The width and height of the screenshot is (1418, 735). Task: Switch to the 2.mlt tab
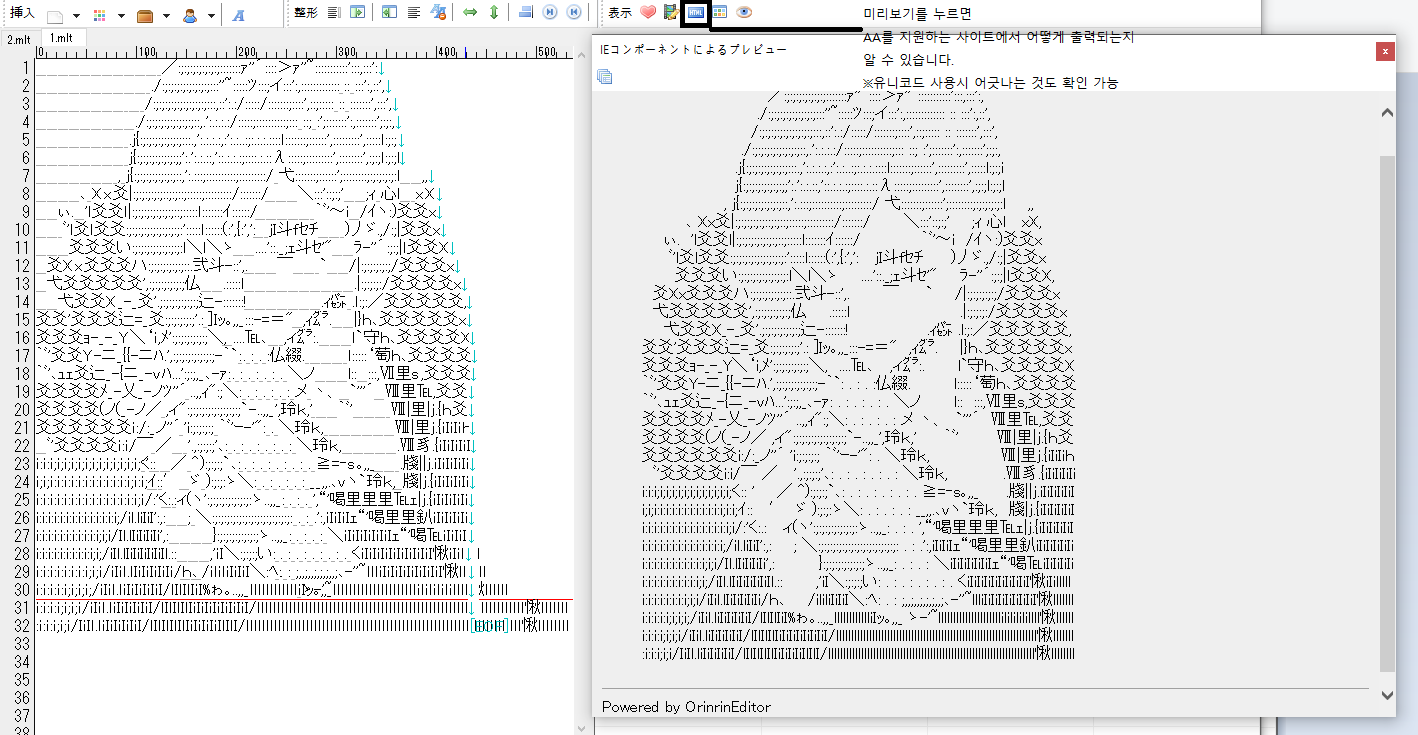click(x=19, y=39)
